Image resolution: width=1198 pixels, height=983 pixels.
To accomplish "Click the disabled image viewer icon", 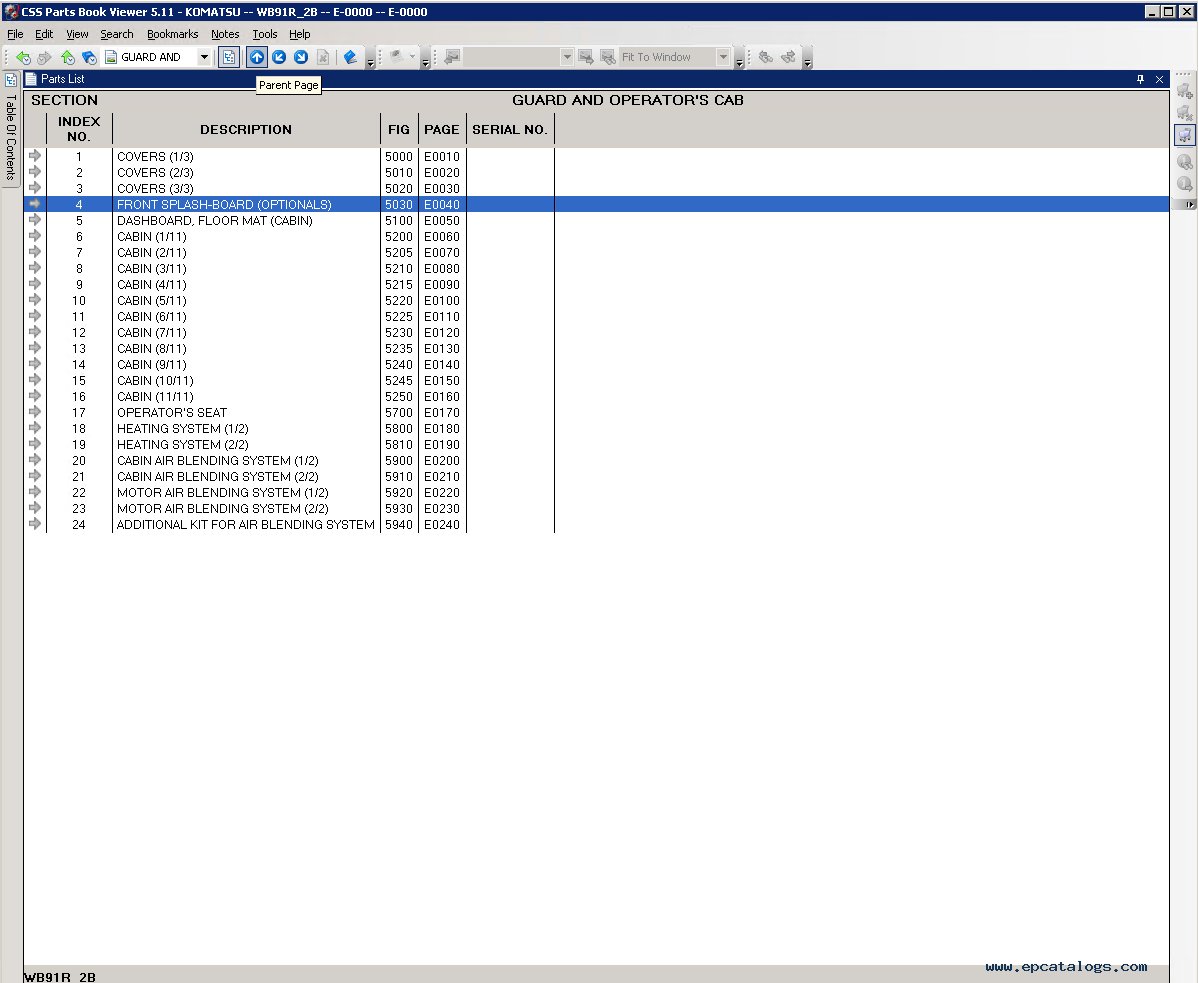I will coord(452,57).
